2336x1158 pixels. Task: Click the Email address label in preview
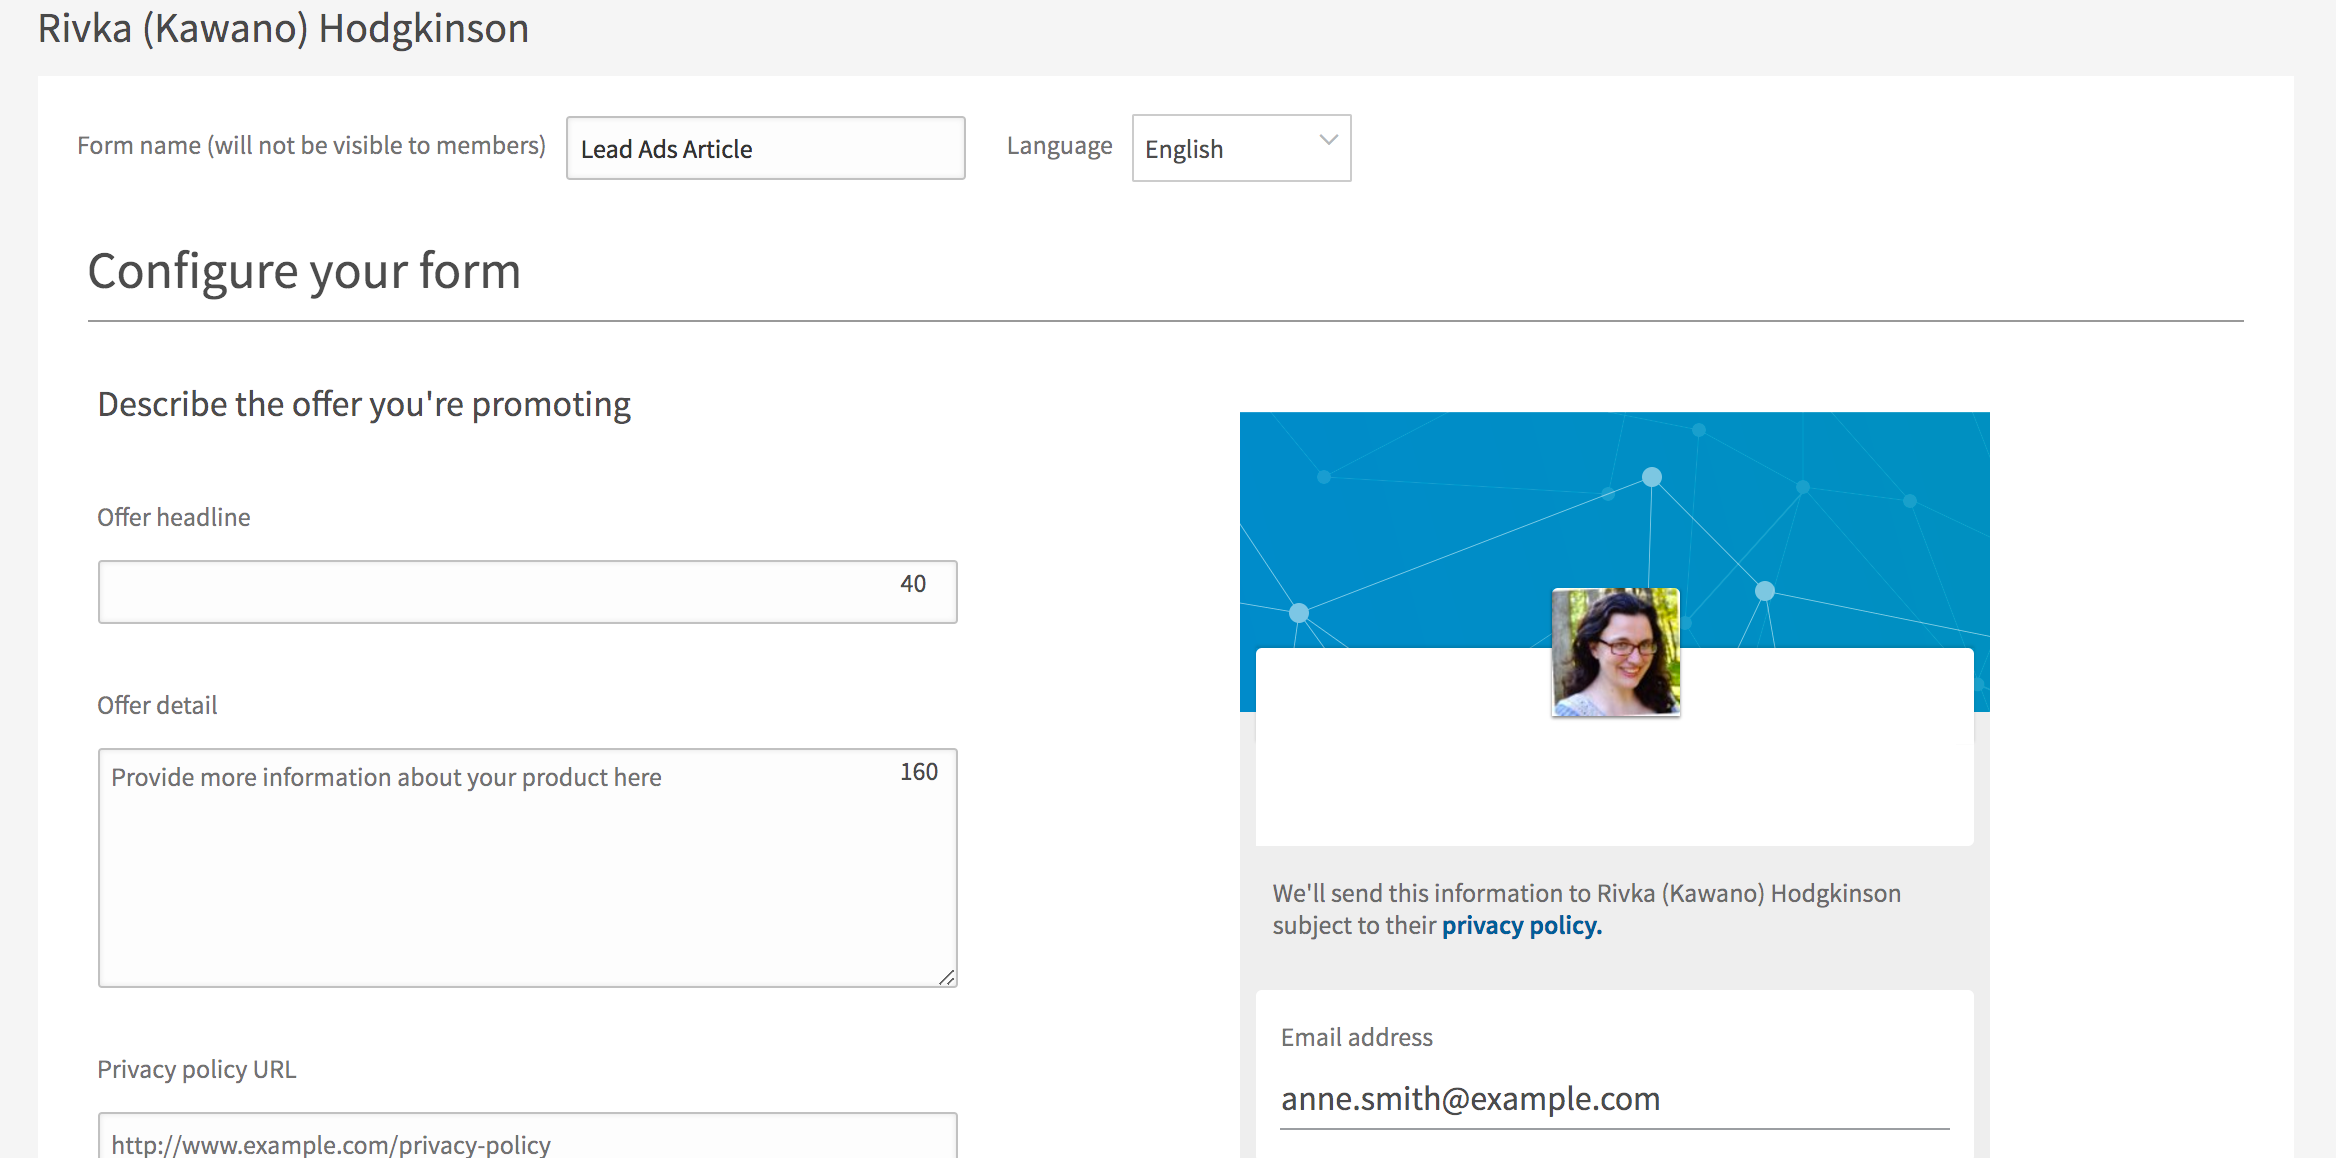[x=1356, y=1037]
